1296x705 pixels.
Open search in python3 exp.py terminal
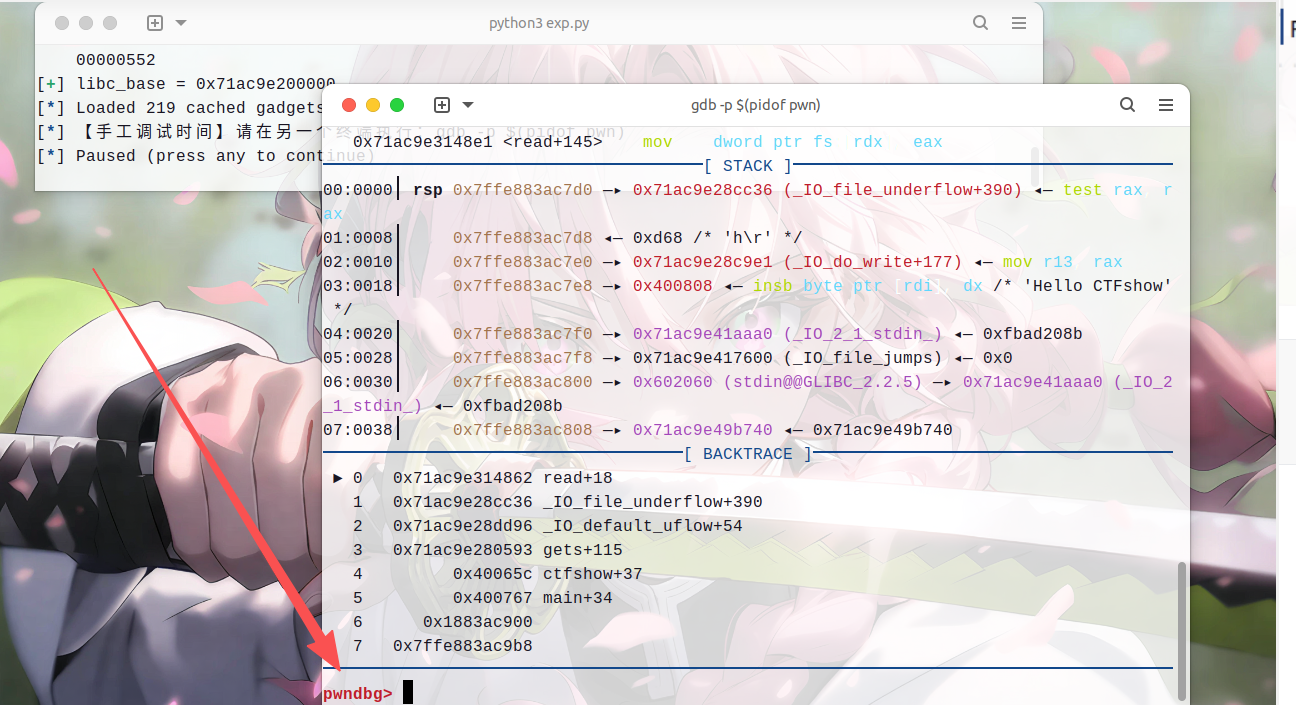tap(980, 23)
